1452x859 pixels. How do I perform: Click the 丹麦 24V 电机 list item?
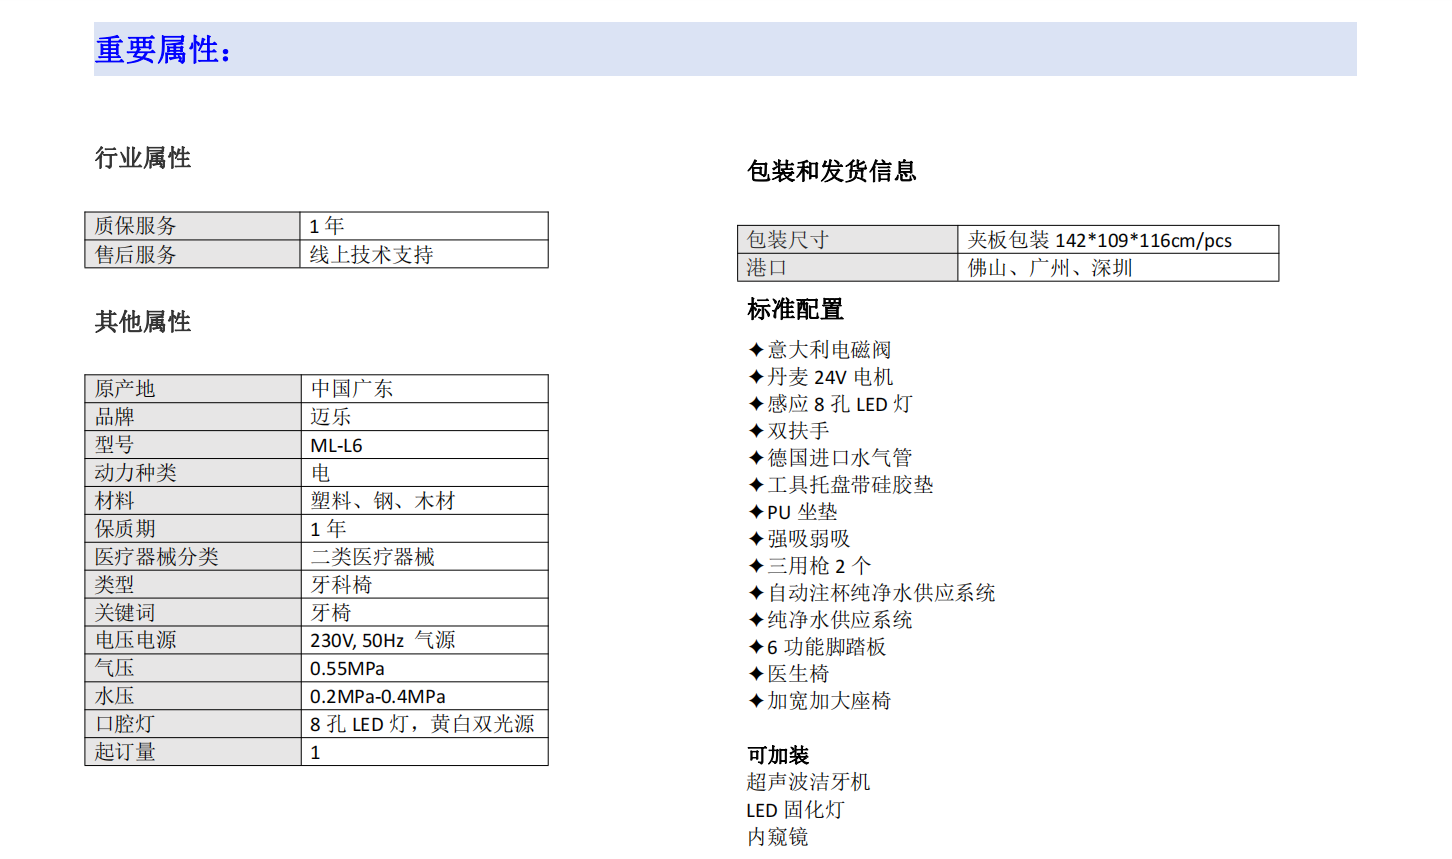pos(821,377)
